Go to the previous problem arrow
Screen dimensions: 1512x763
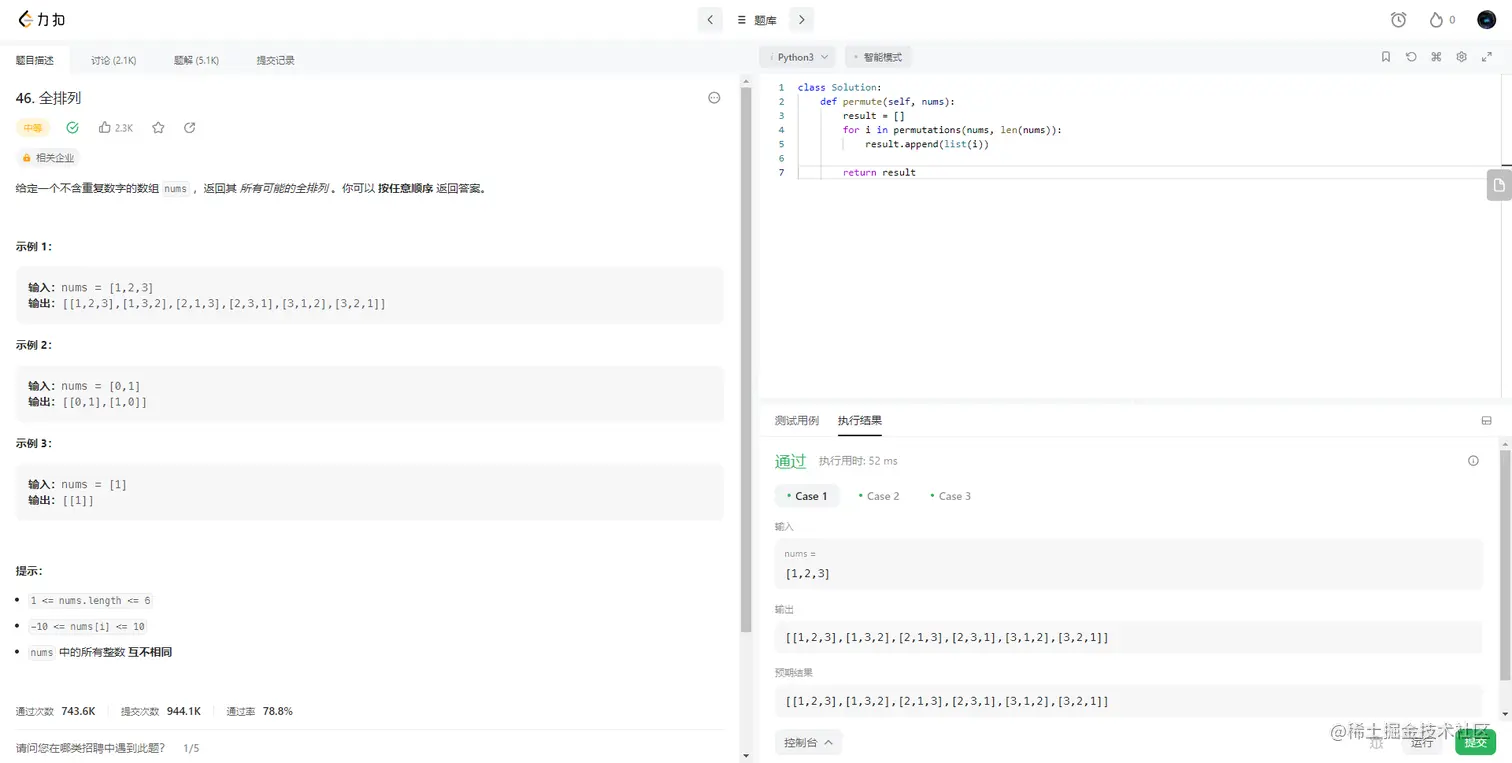click(710, 20)
